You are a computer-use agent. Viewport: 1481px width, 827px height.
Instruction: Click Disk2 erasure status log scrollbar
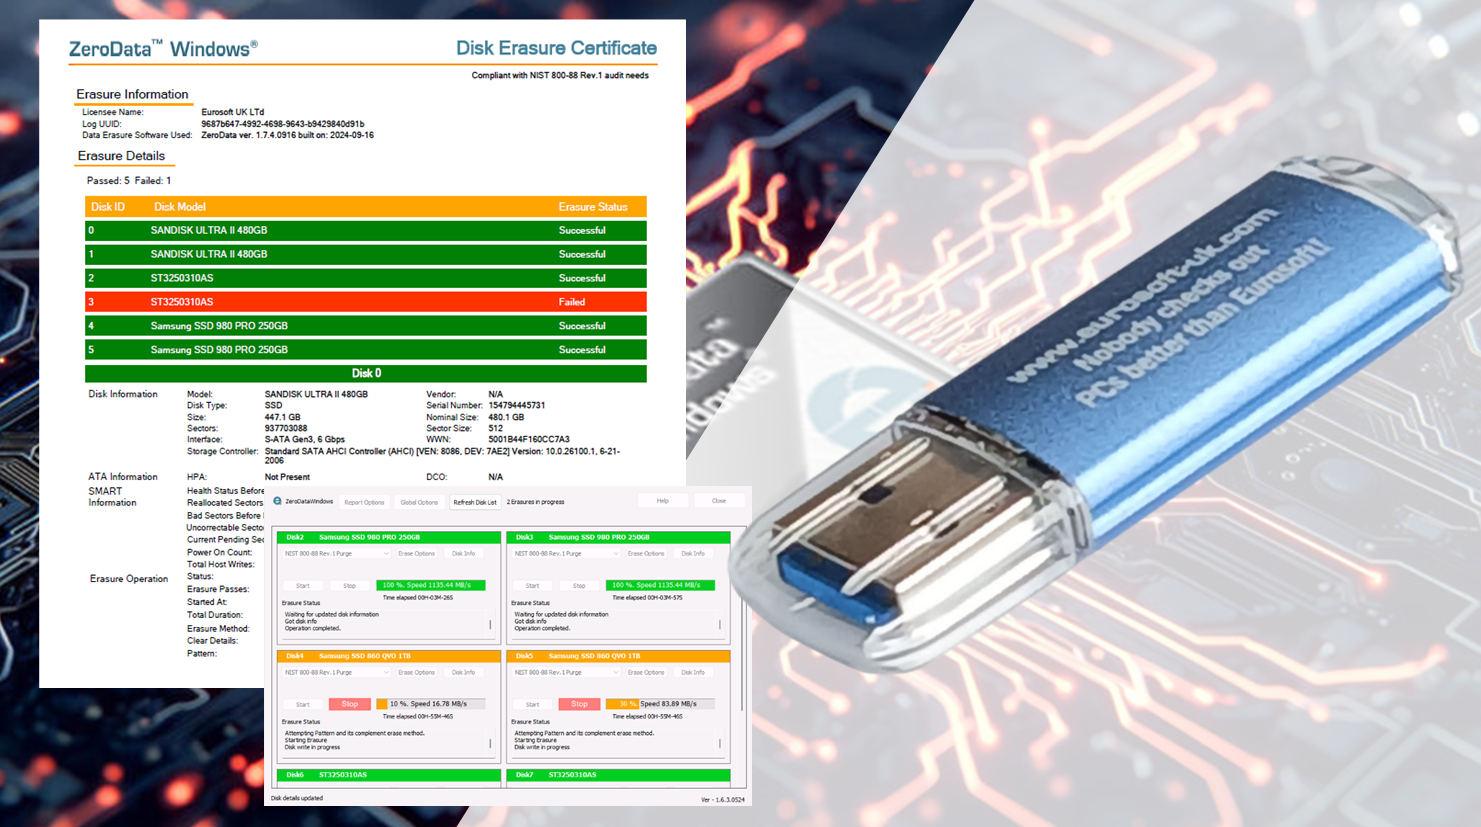pyautogui.click(x=490, y=624)
